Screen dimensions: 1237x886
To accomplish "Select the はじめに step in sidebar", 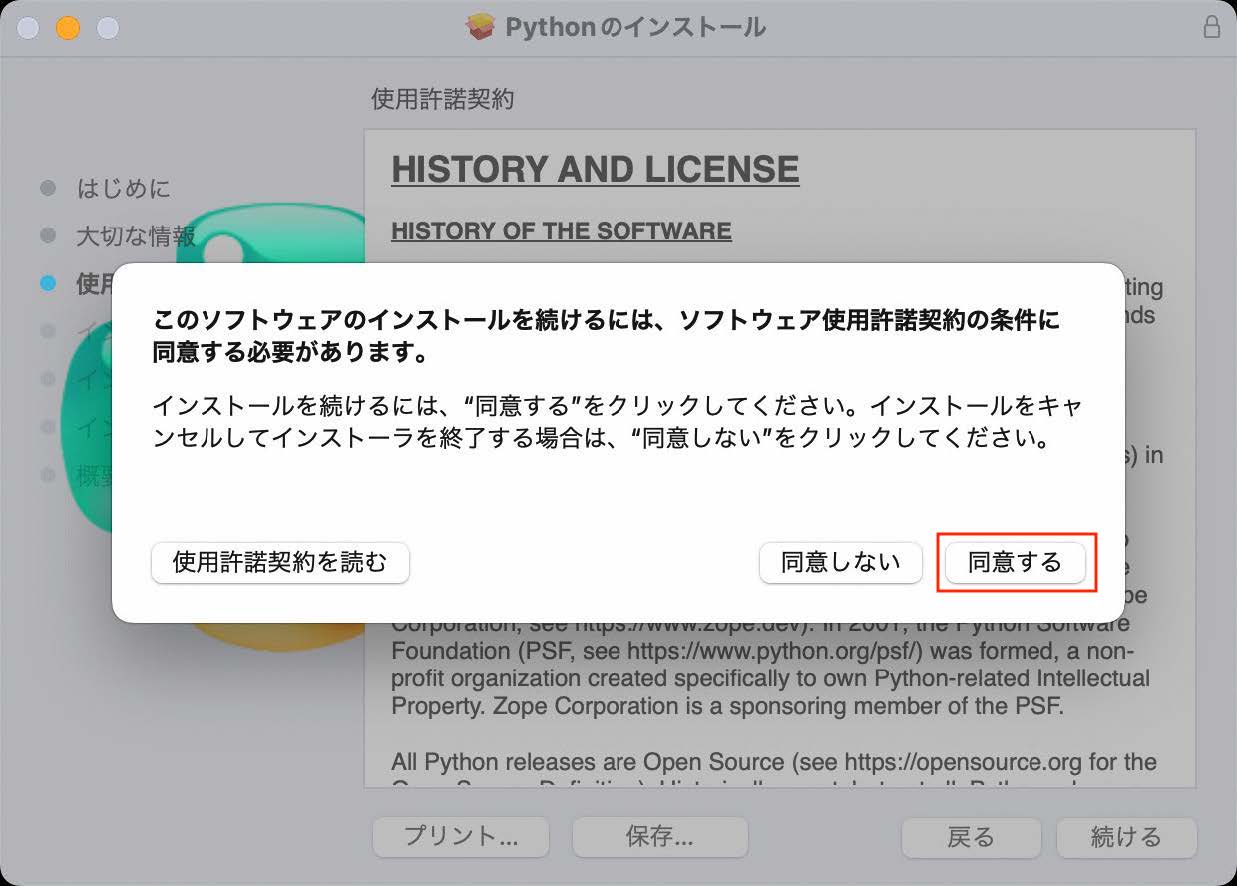I will tap(124, 188).
